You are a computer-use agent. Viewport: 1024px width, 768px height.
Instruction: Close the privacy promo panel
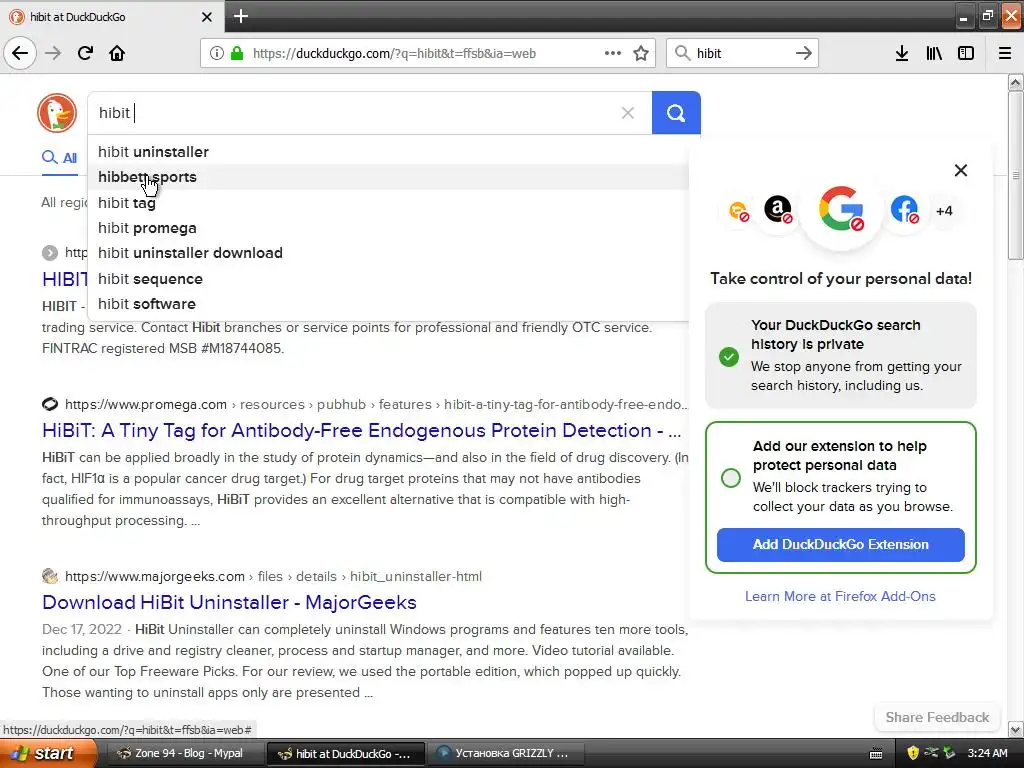point(961,170)
